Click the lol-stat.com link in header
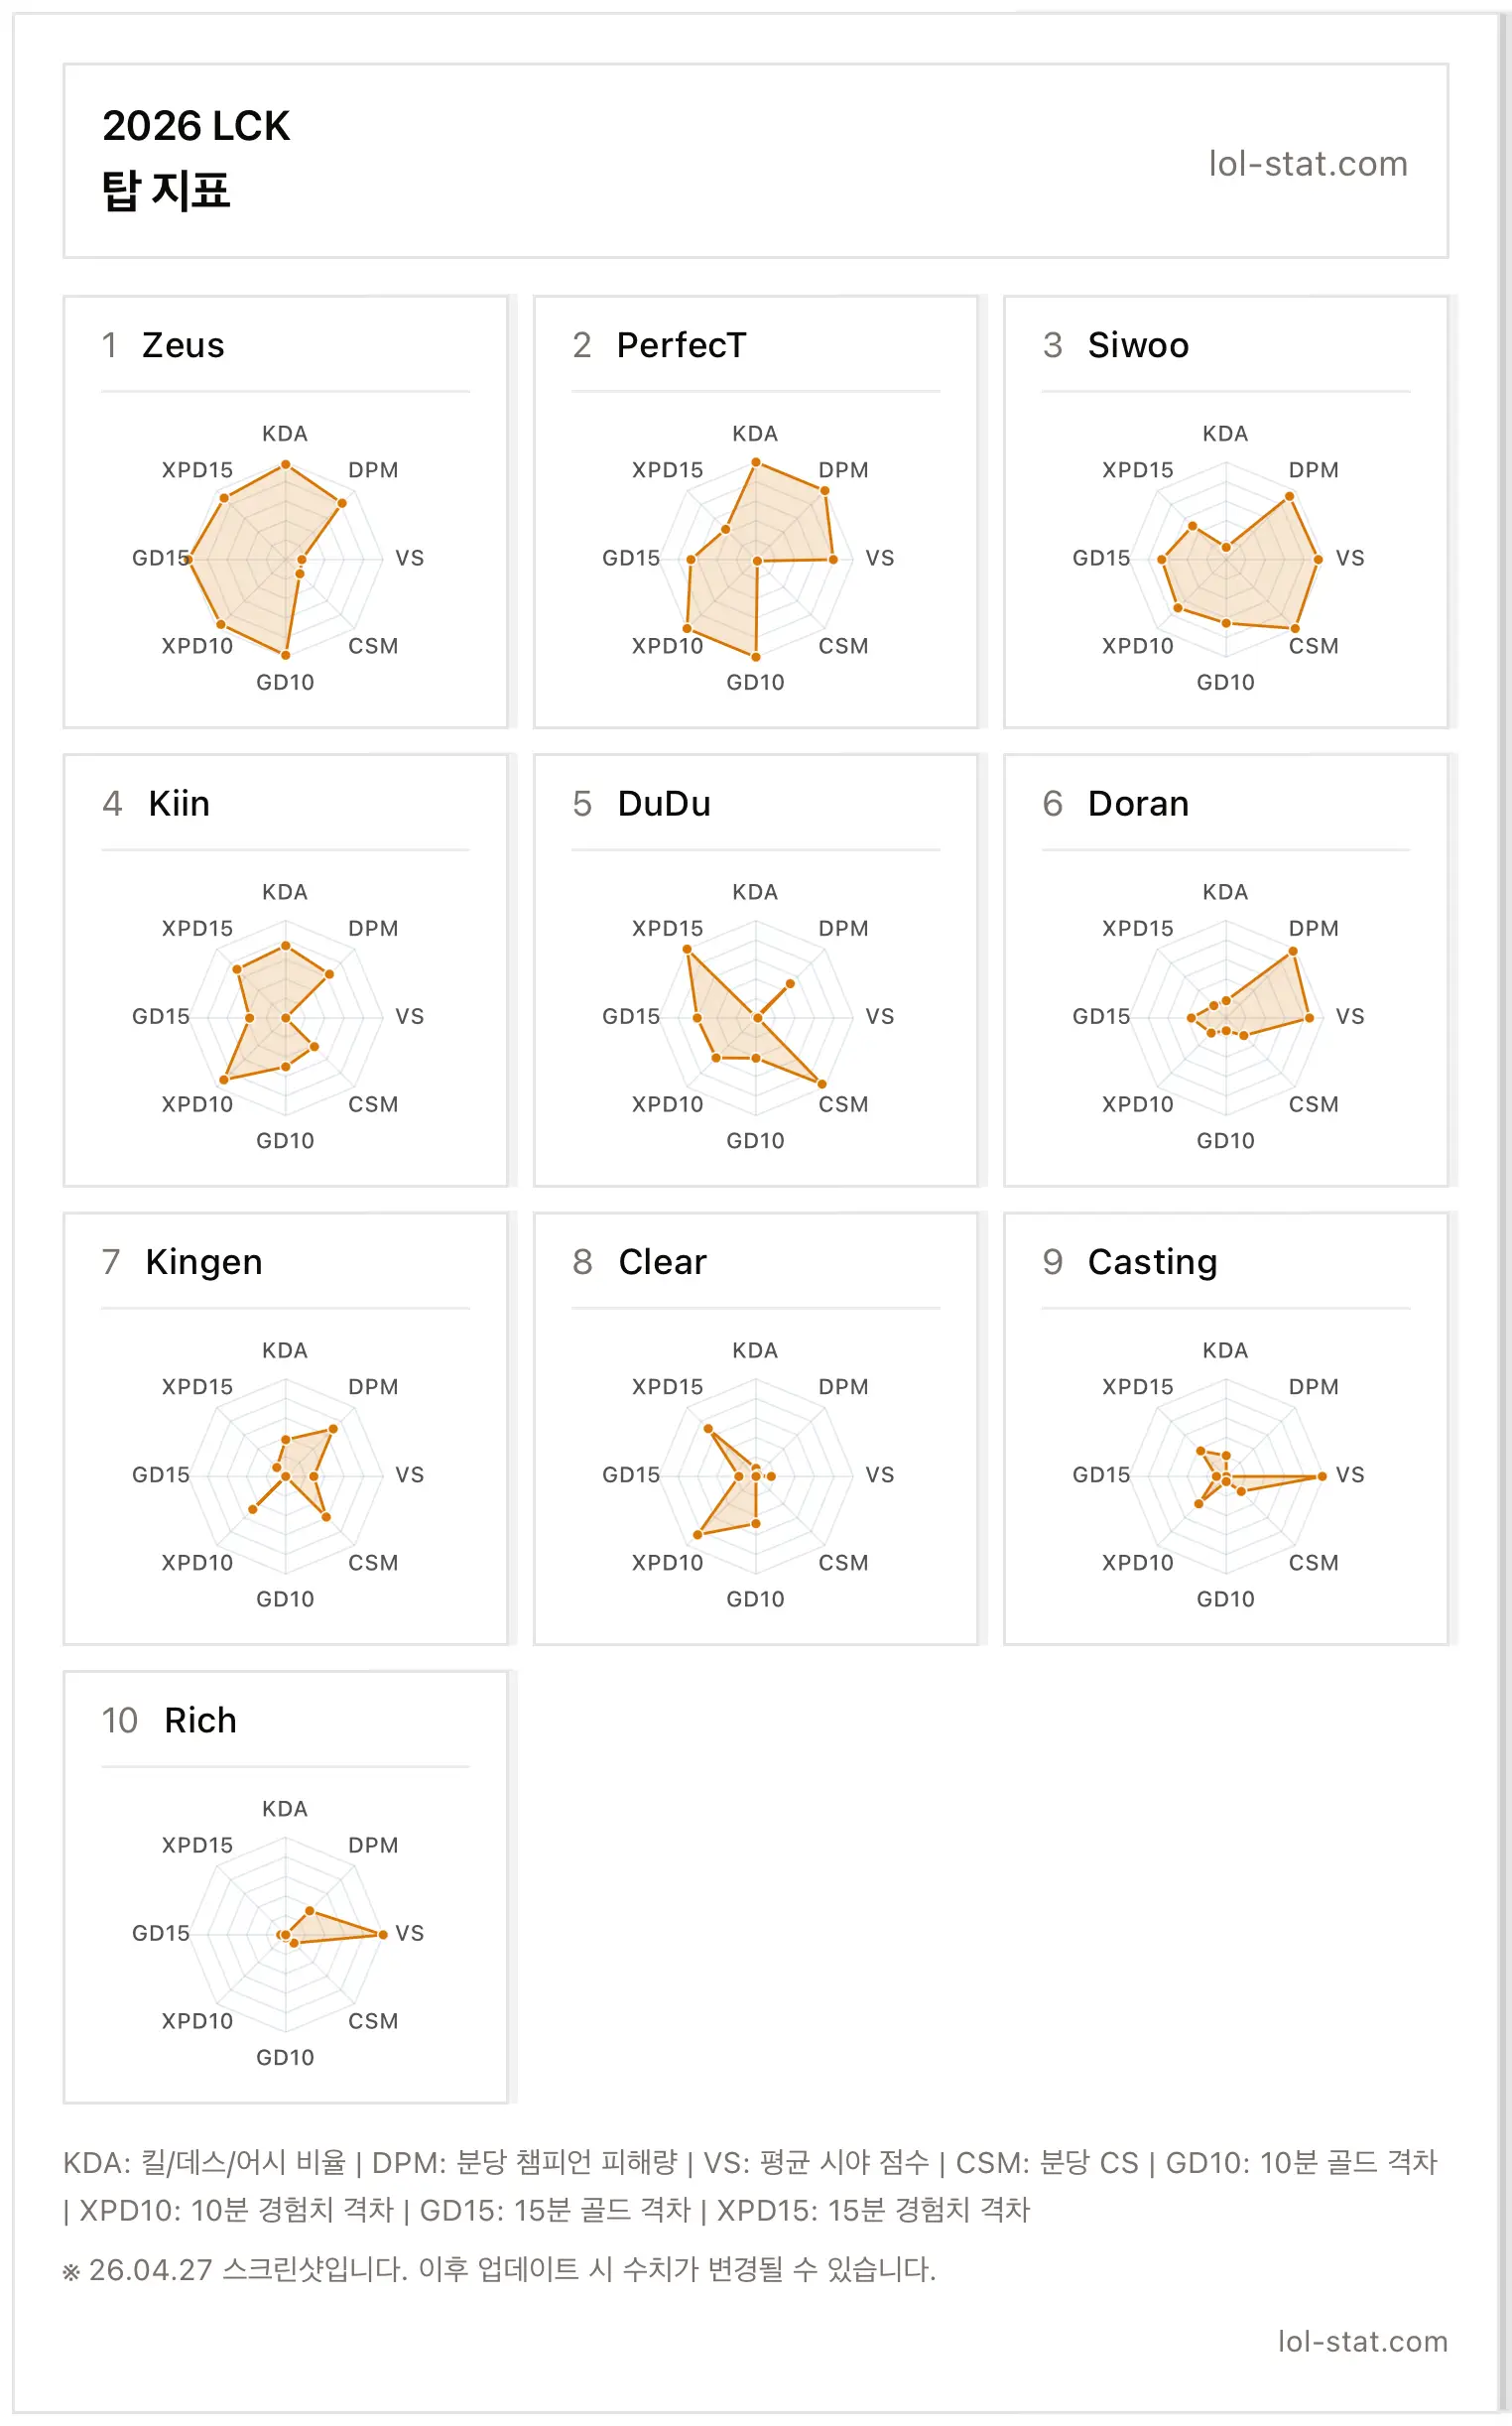Image resolution: width=1512 pixels, height=2426 pixels. pyautogui.click(x=1307, y=163)
